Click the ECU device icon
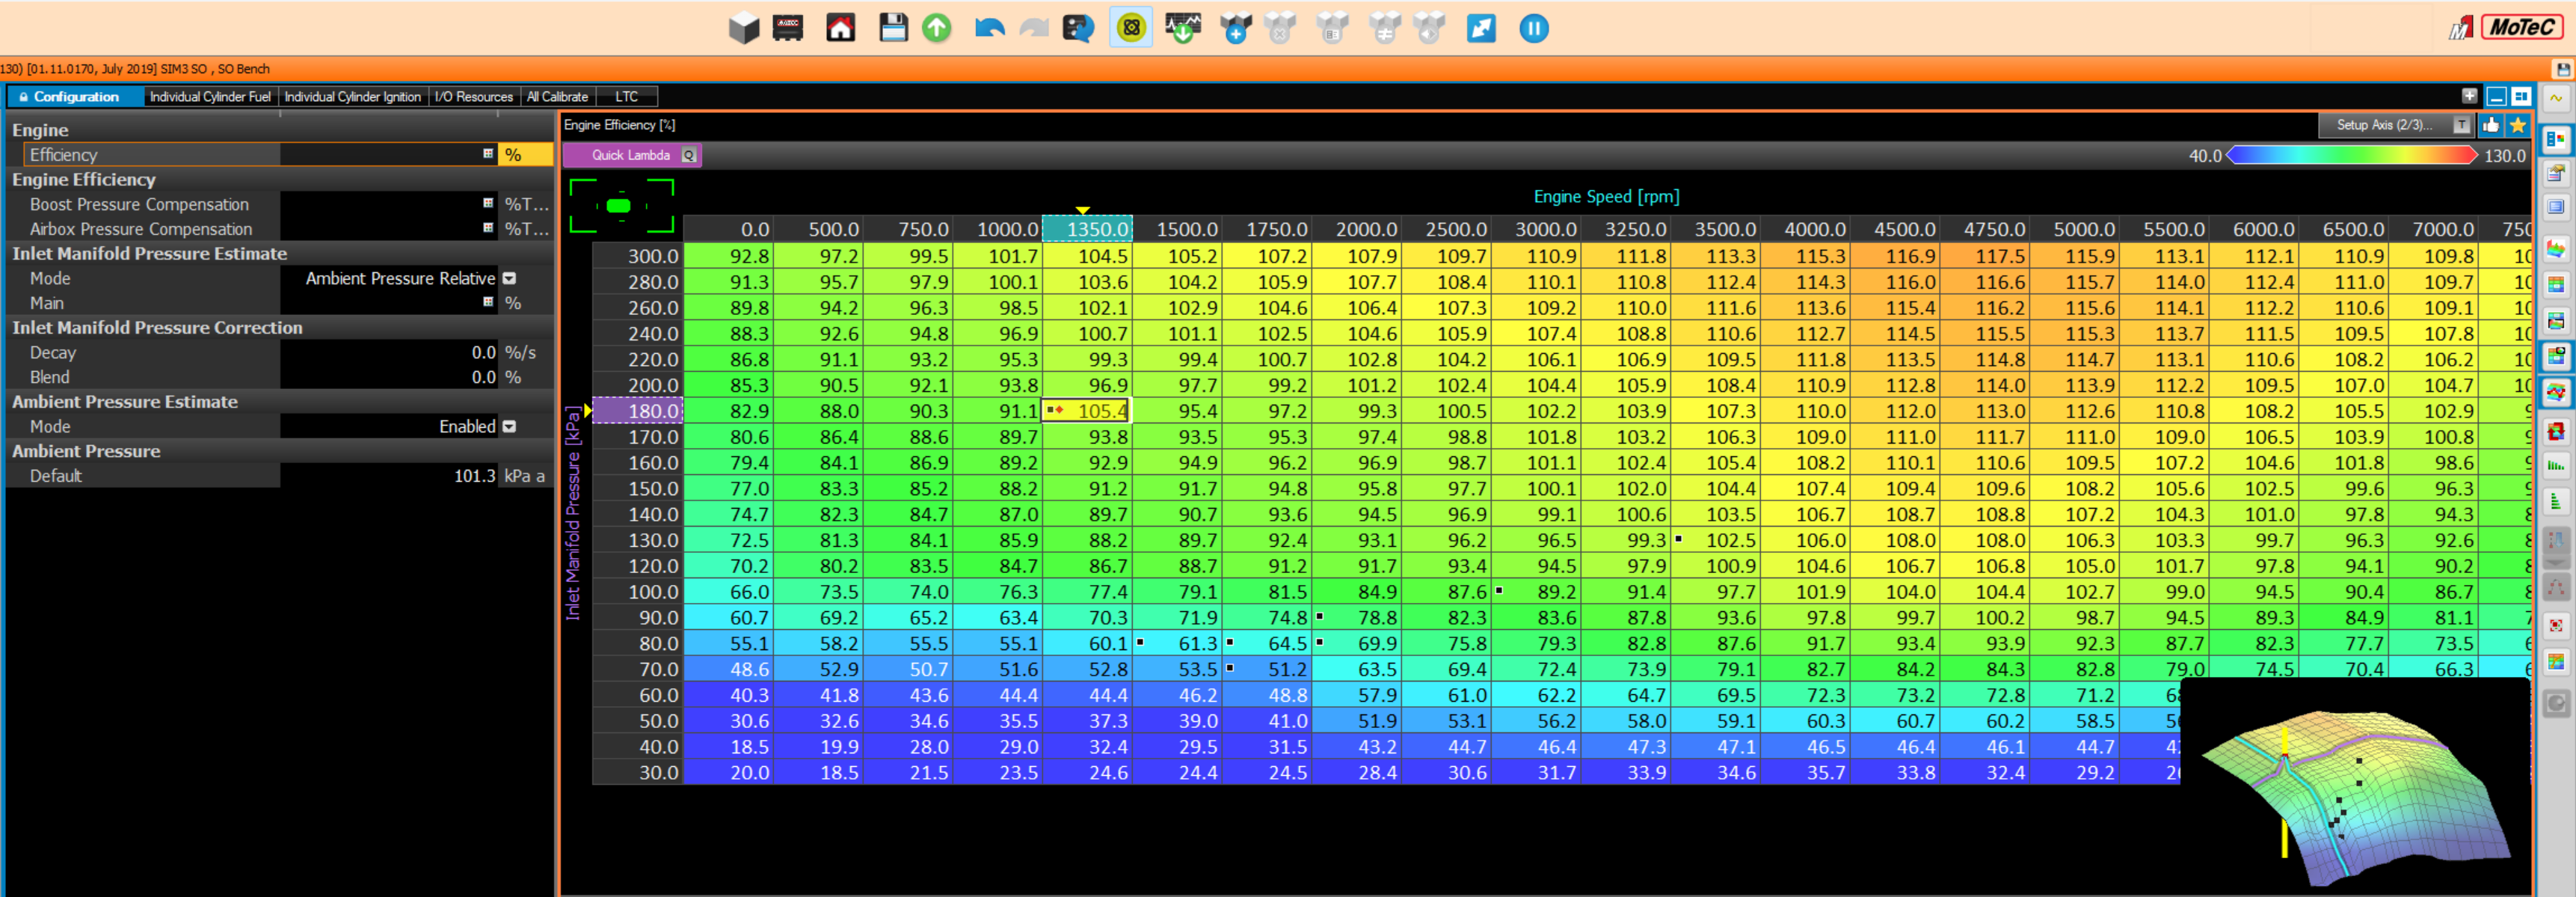 point(788,28)
